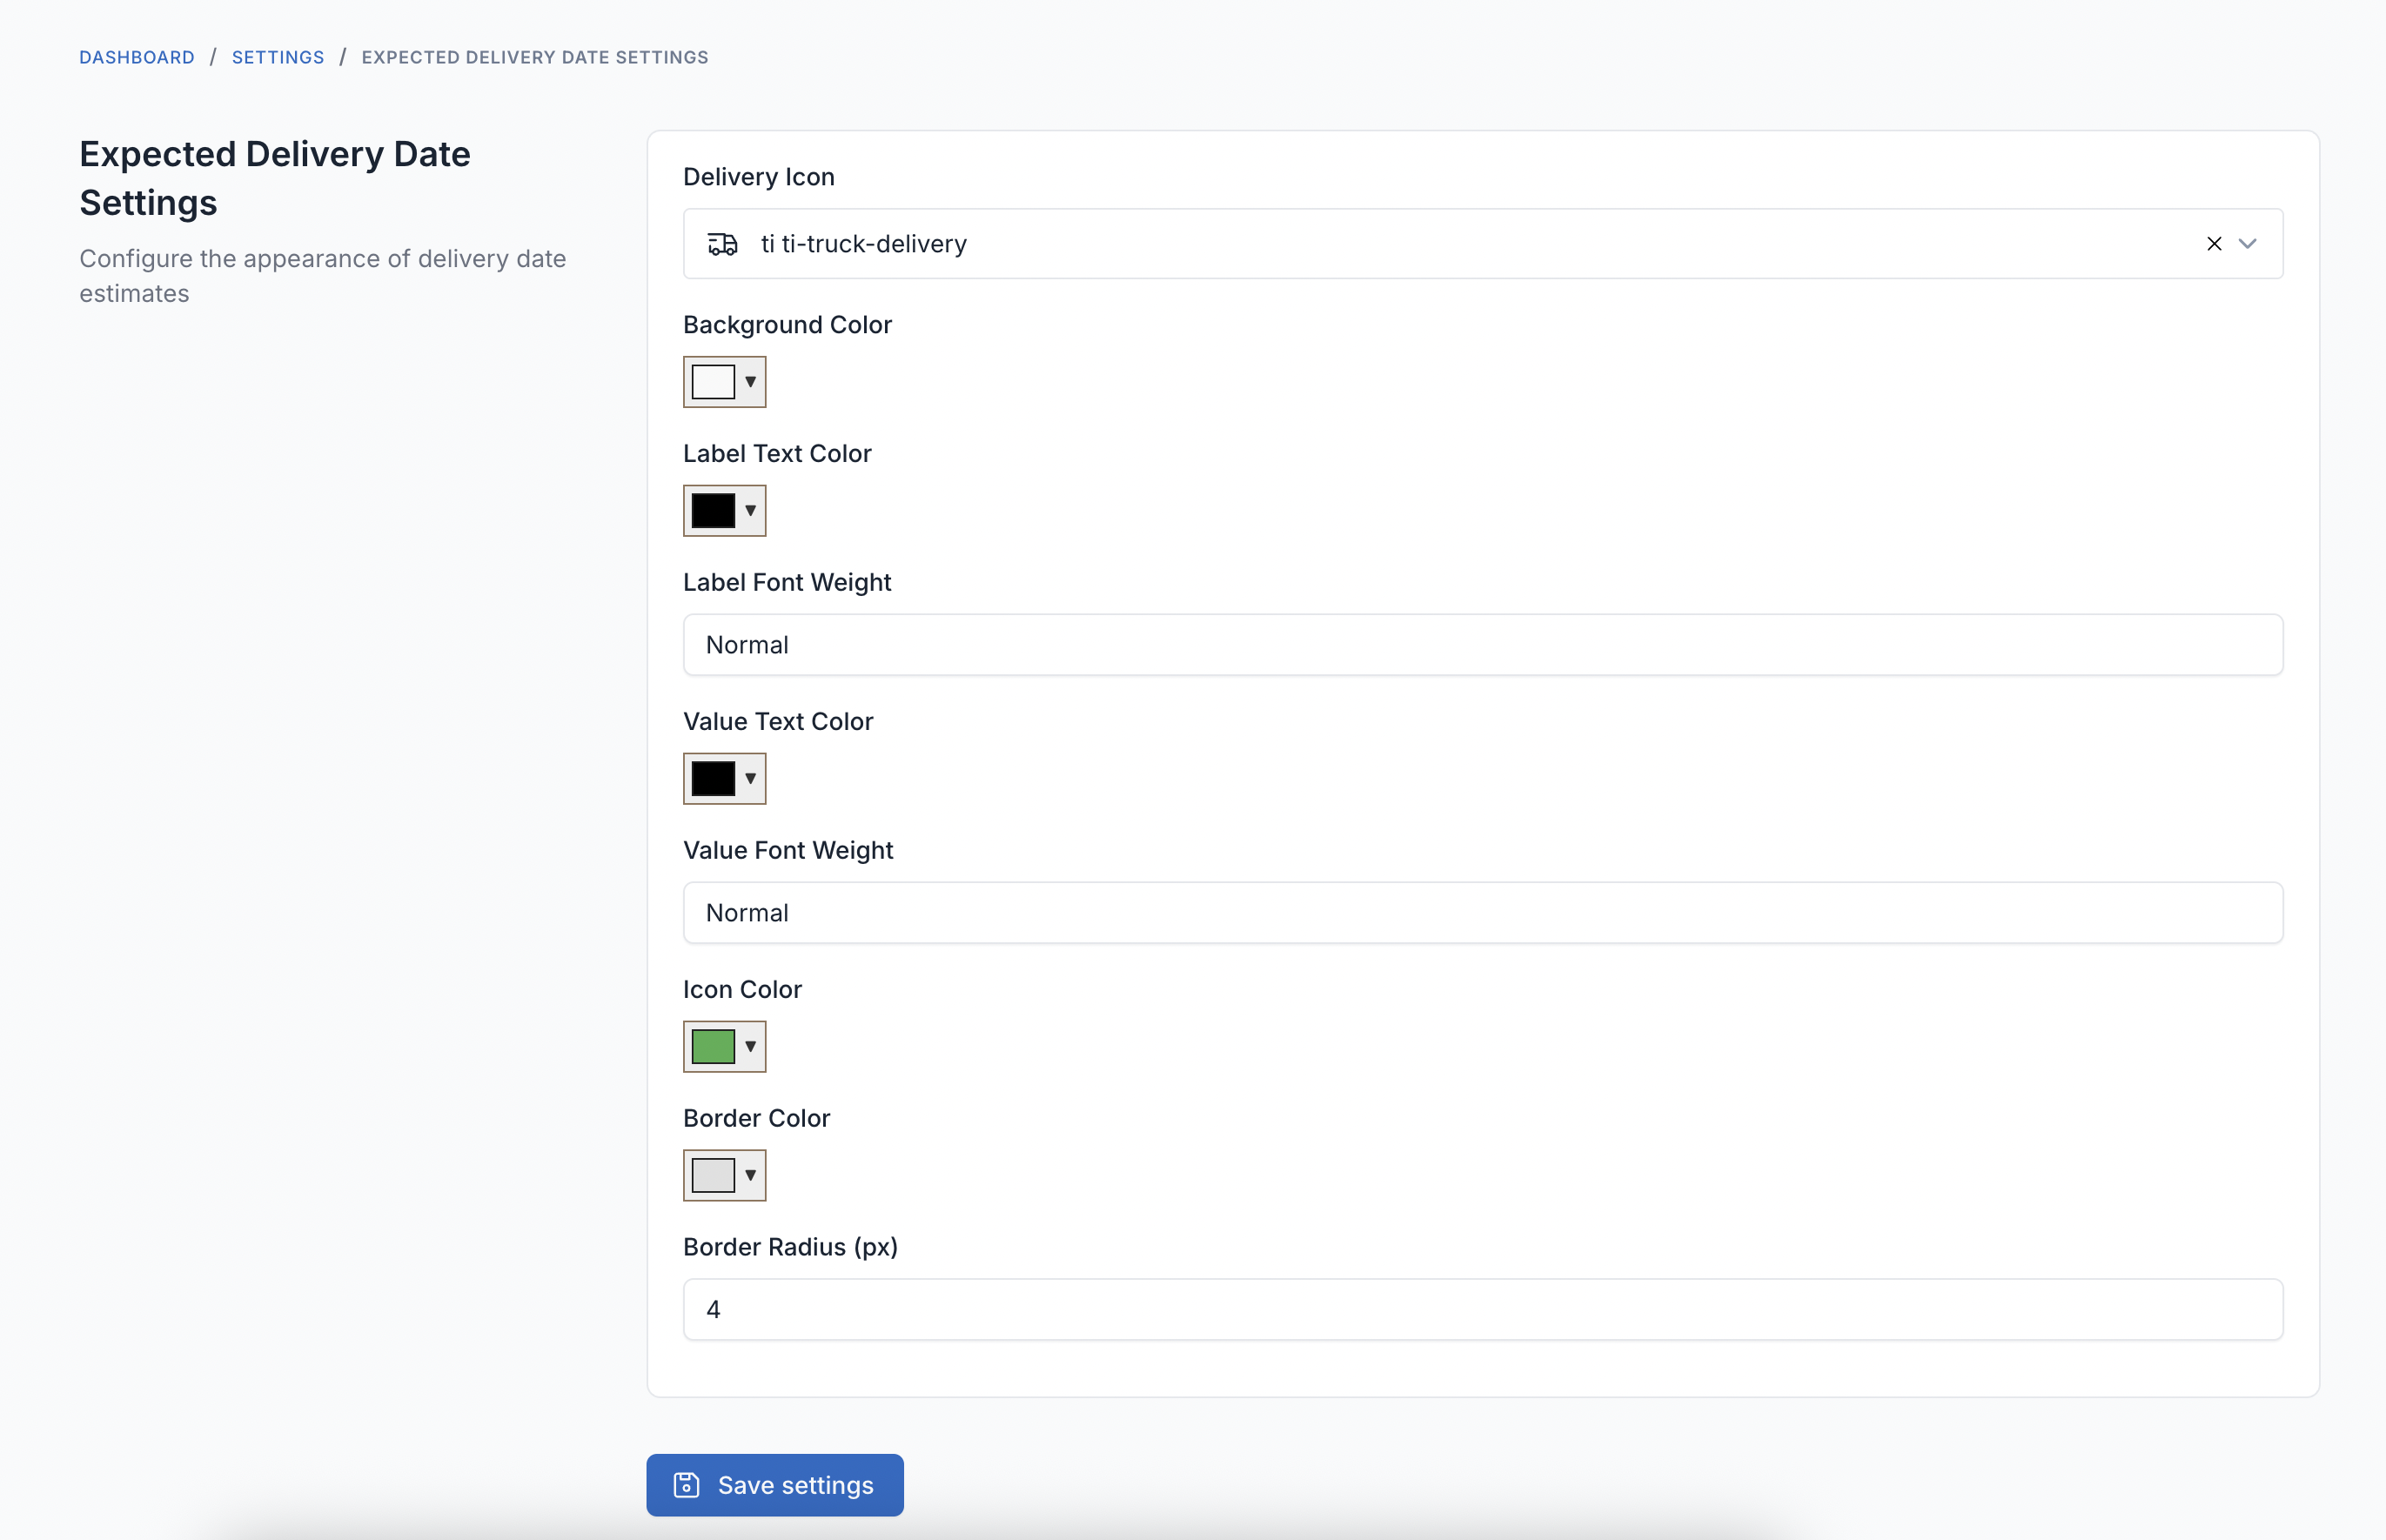Click arrow beside Background Color swatch
This screenshot has height=1540, width=2386.
click(x=750, y=382)
